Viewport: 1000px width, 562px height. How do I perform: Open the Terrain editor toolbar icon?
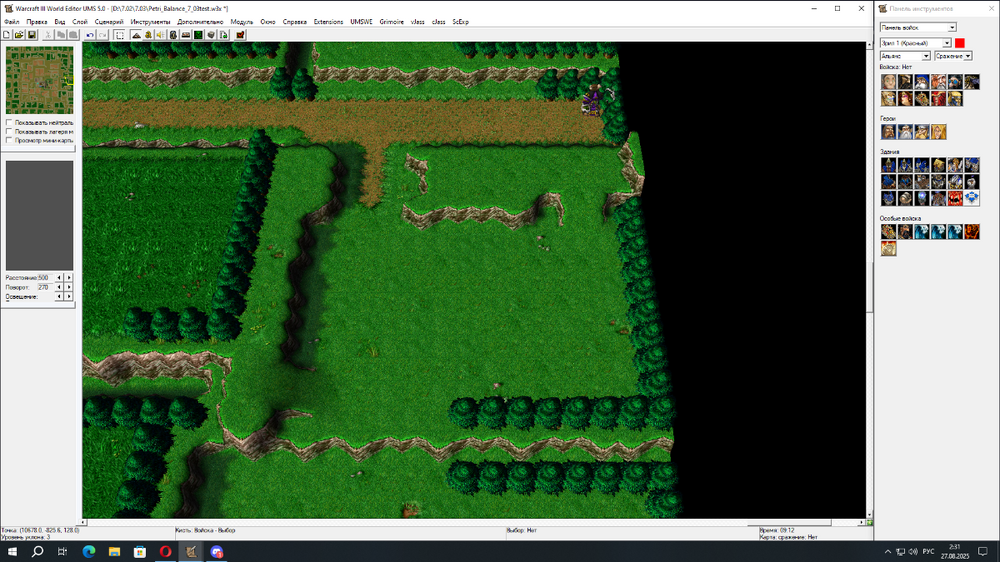click(135, 35)
